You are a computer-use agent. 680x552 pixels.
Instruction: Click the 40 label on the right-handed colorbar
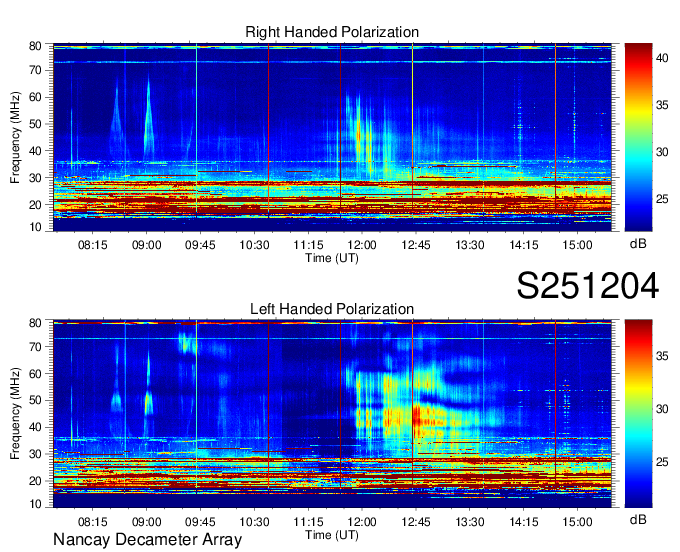click(662, 58)
